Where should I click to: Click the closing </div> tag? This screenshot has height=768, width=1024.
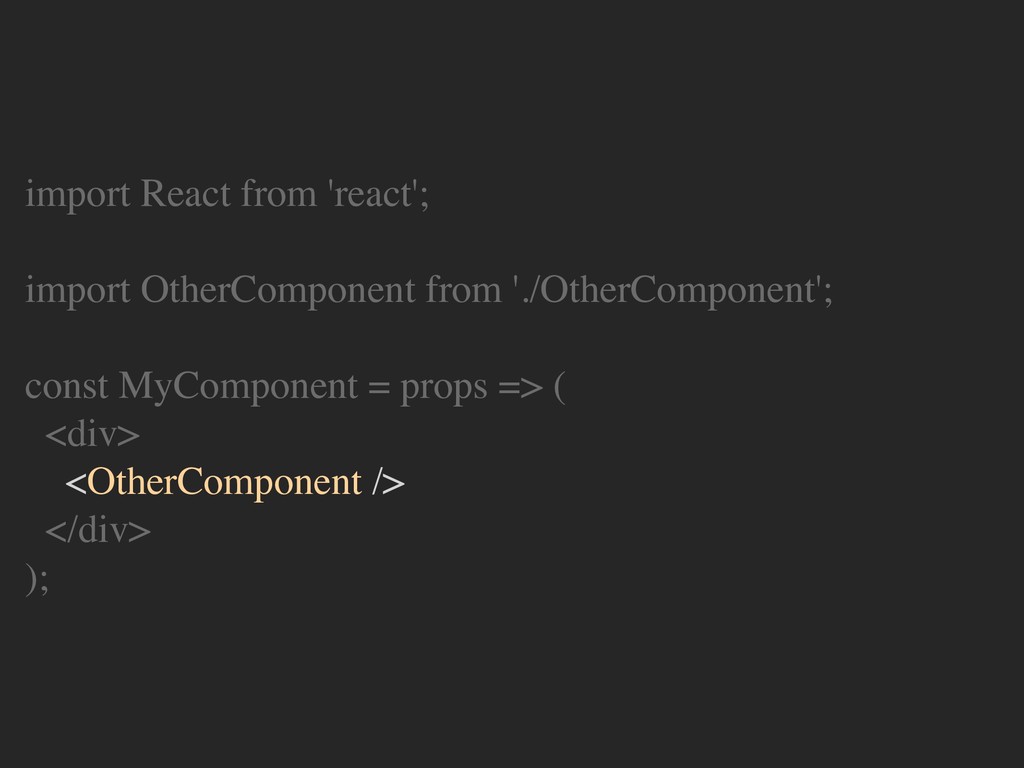tap(98, 530)
